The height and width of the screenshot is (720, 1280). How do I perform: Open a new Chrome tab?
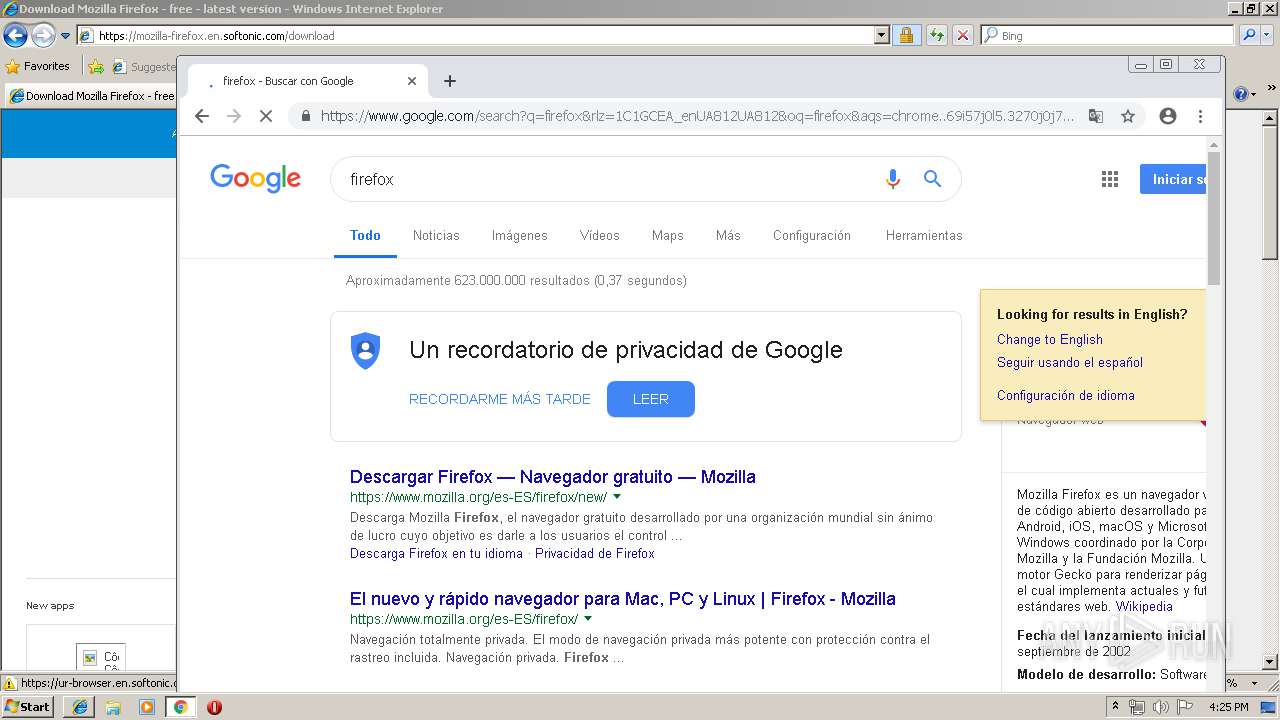tap(450, 81)
